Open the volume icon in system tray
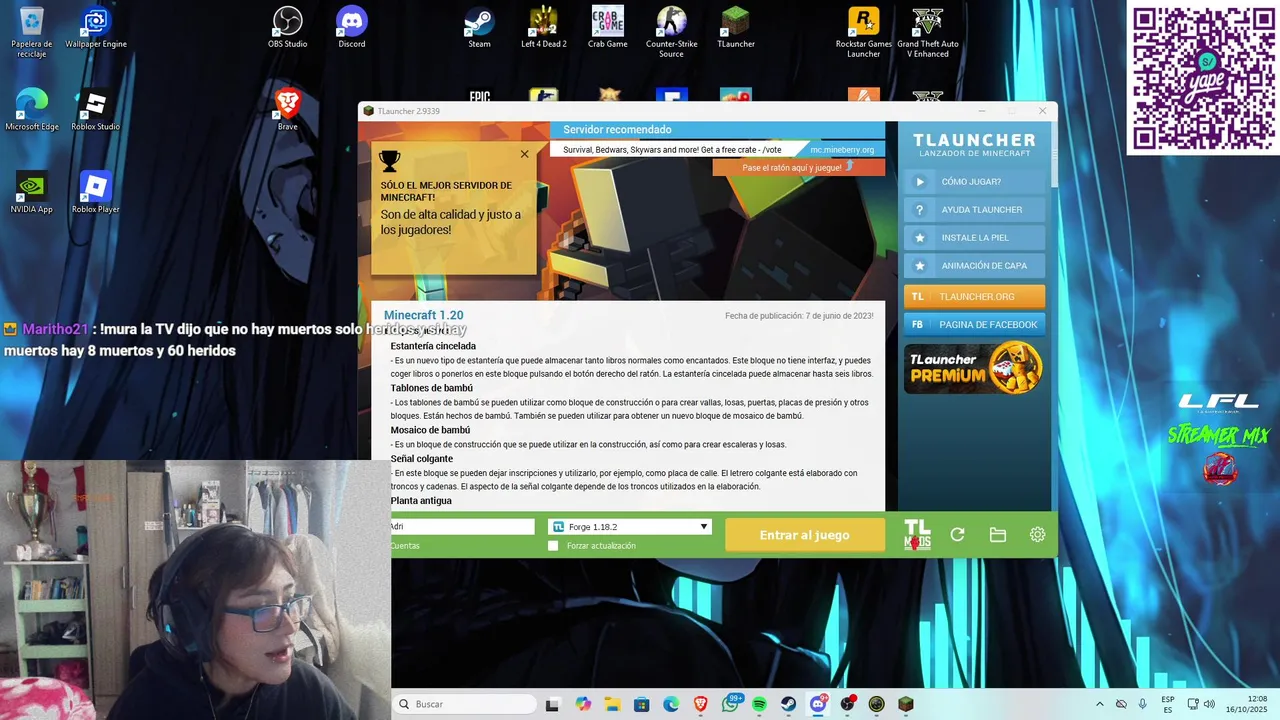Viewport: 1280px width, 720px height. tap(1209, 704)
